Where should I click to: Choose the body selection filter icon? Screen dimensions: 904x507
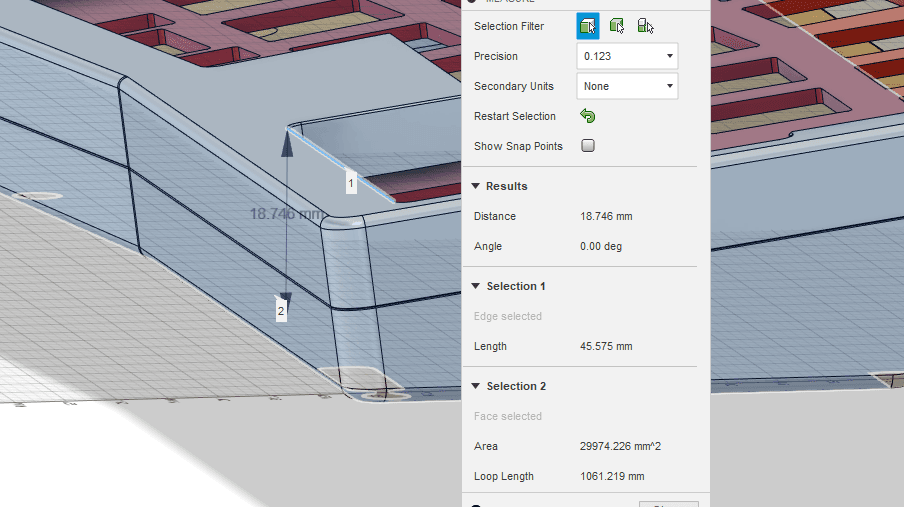(x=617, y=26)
